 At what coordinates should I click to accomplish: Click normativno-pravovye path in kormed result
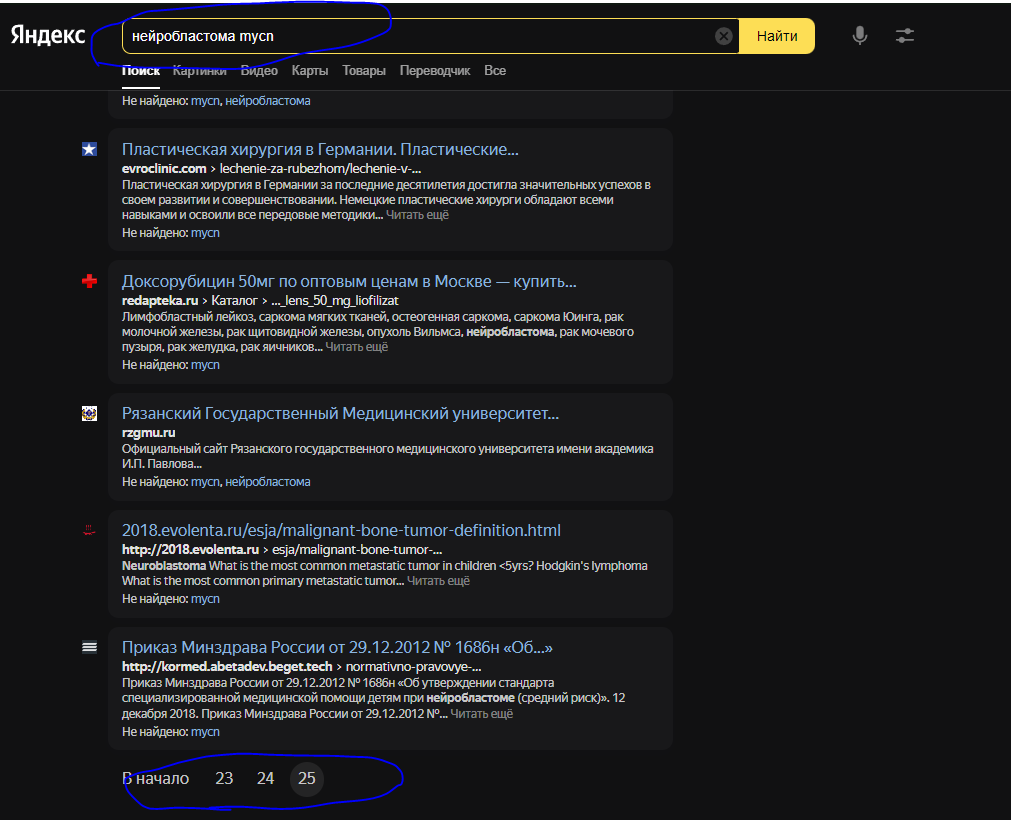click(x=414, y=667)
